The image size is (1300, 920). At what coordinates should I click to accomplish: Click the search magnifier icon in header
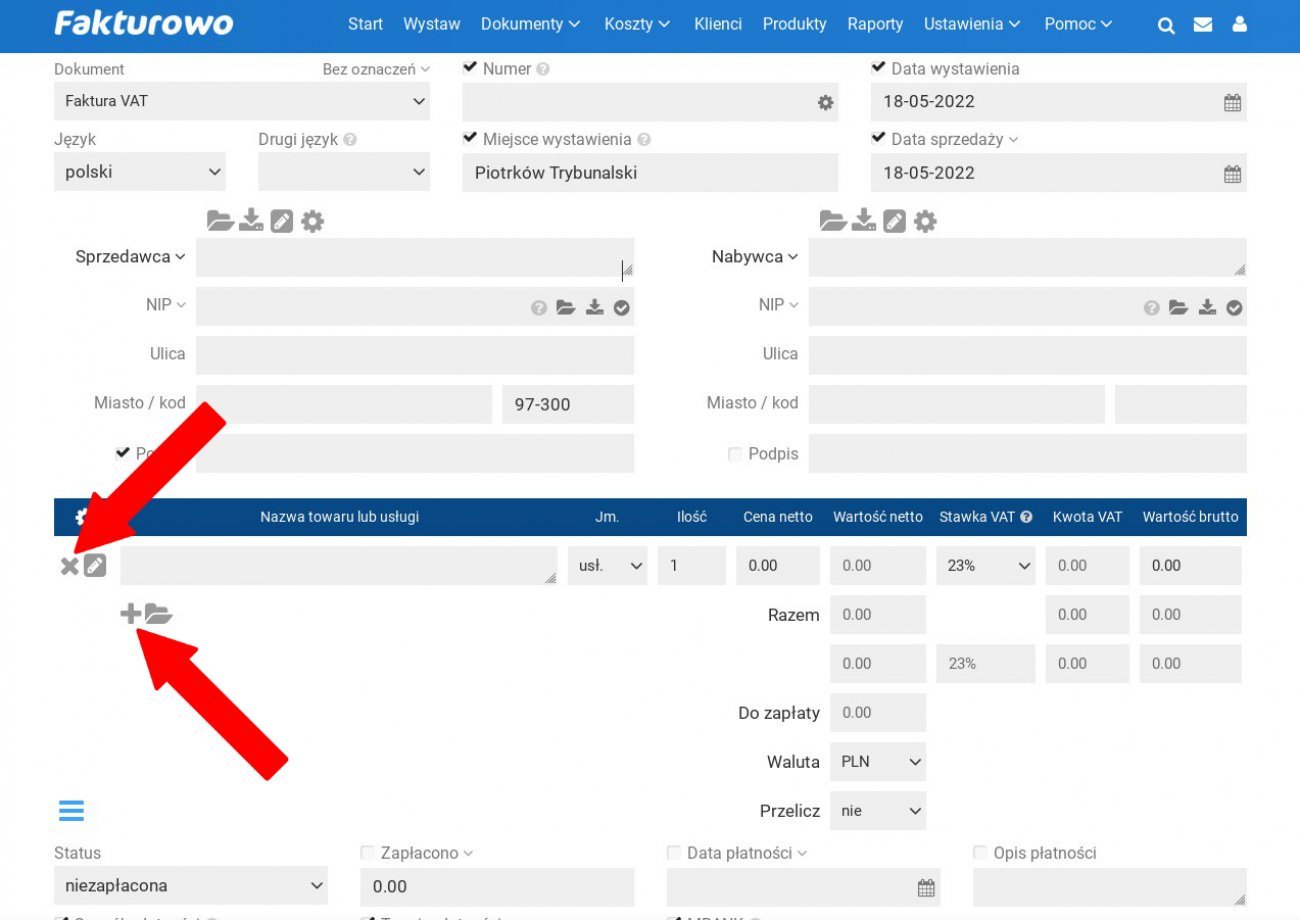[x=1166, y=25]
